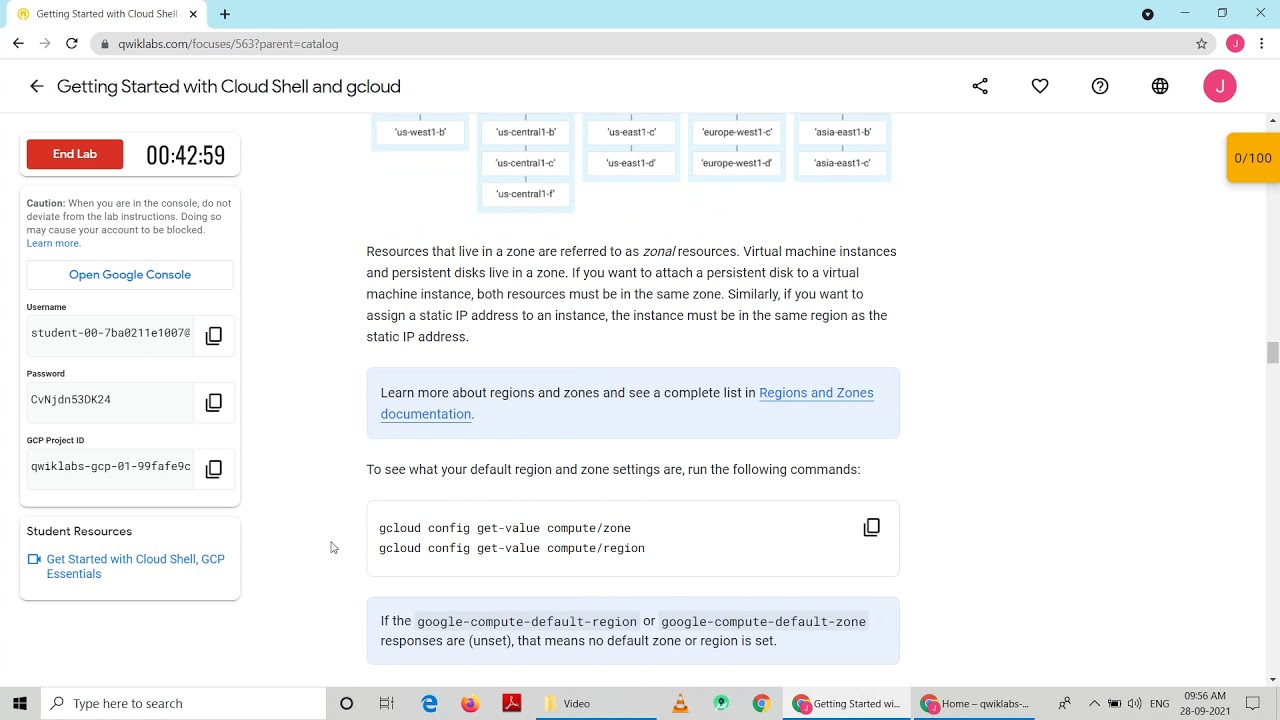Open the Chrome three-dot menu
This screenshot has width=1280, height=720.
tap(1262, 44)
